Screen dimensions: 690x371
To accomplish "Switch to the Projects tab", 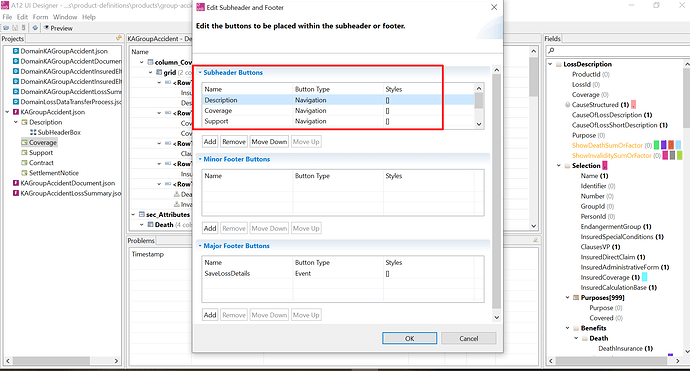I will coord(12,39).
